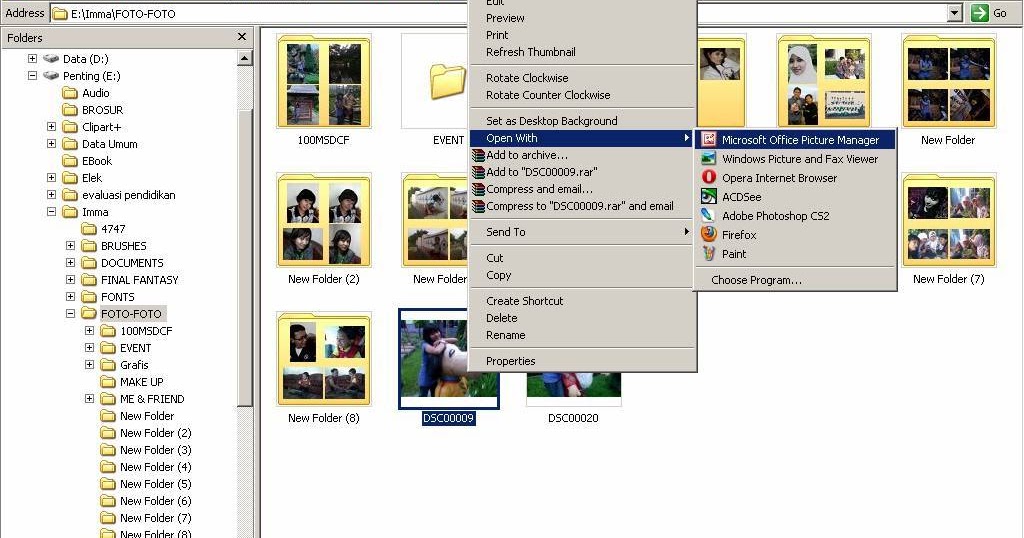The width and height of the screenshot is (1024, 538).
Task: Click Refresh Thumbnail menu entry
Action: pyautogui.click(x=581, y=52)
